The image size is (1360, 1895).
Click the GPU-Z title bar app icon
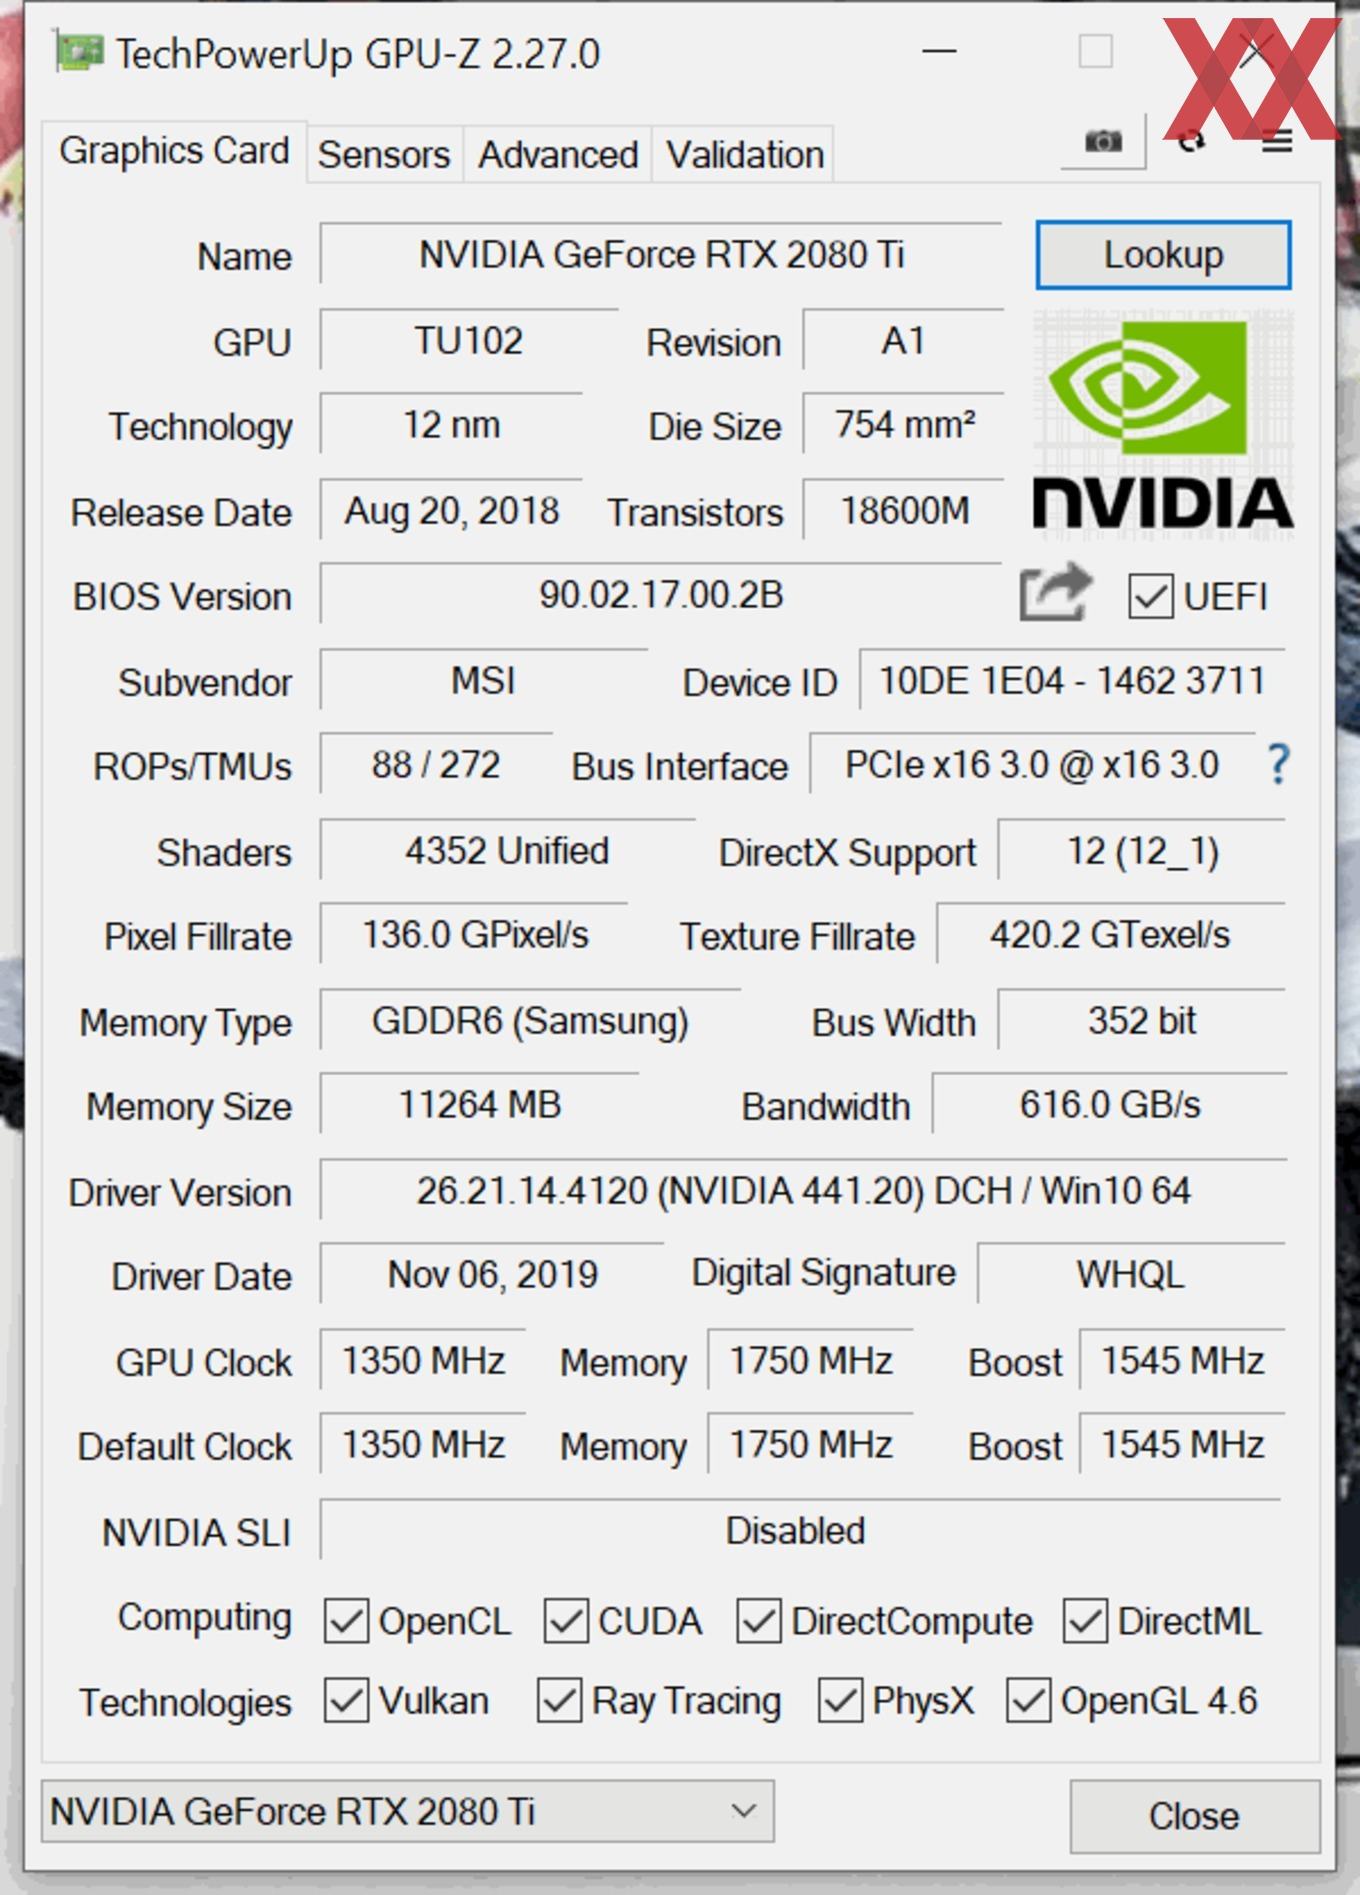[x=79, y=52]
